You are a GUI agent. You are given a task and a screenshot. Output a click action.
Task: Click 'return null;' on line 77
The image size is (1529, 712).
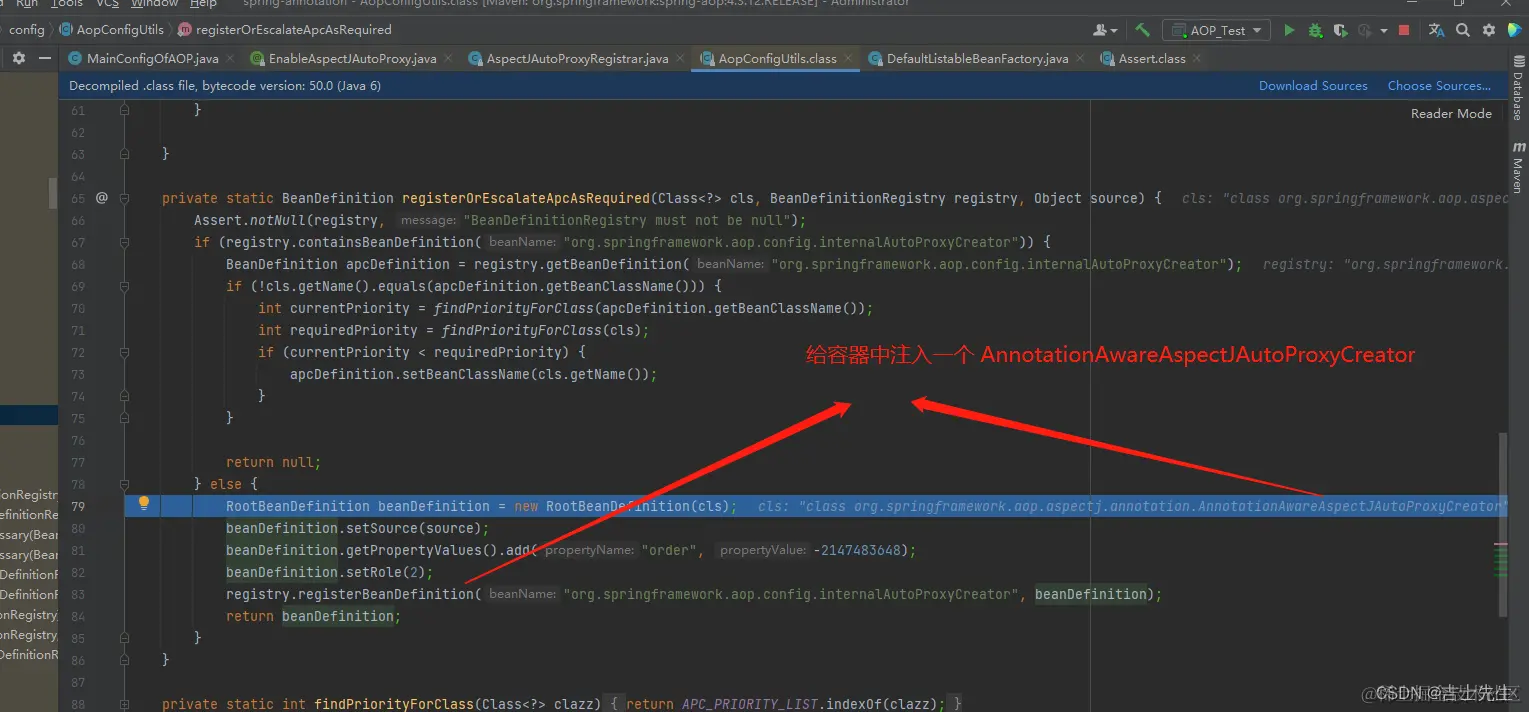(273, 462)
